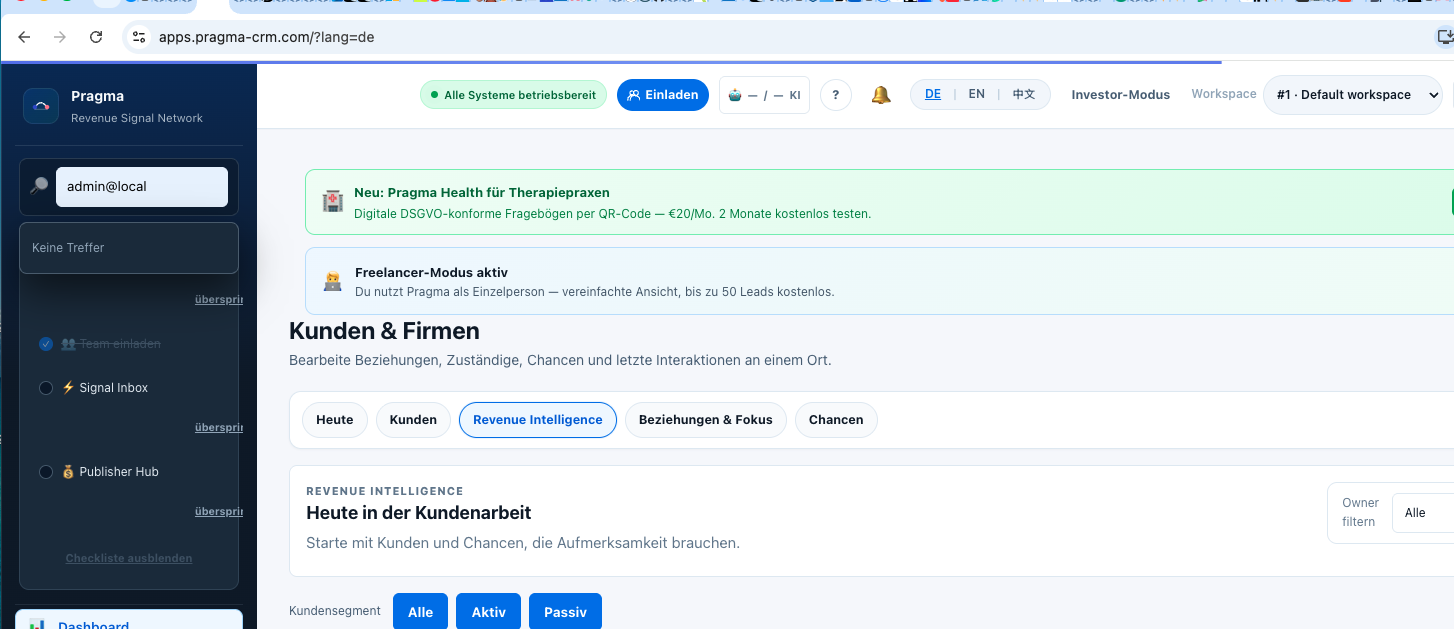Switch language to EN
The image size is (1454, 629).
977,94
